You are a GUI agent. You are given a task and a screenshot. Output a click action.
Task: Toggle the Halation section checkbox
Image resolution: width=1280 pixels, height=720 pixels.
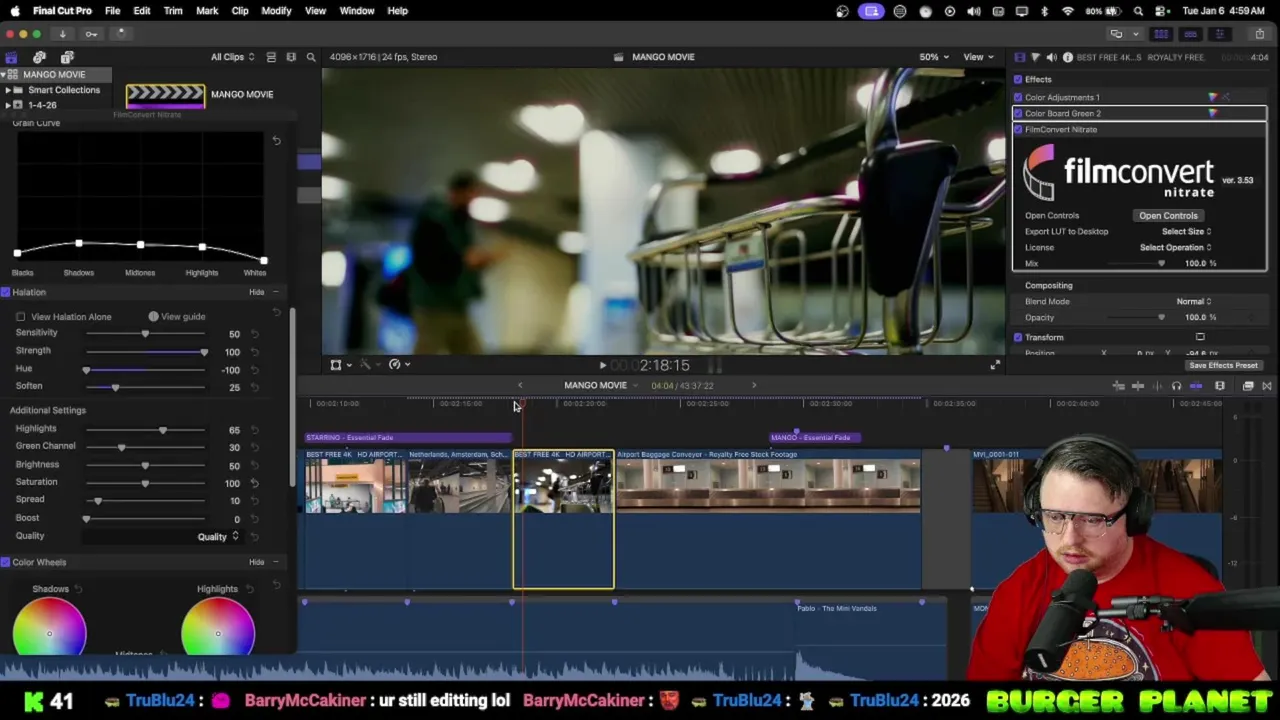(x=5, y=292)
